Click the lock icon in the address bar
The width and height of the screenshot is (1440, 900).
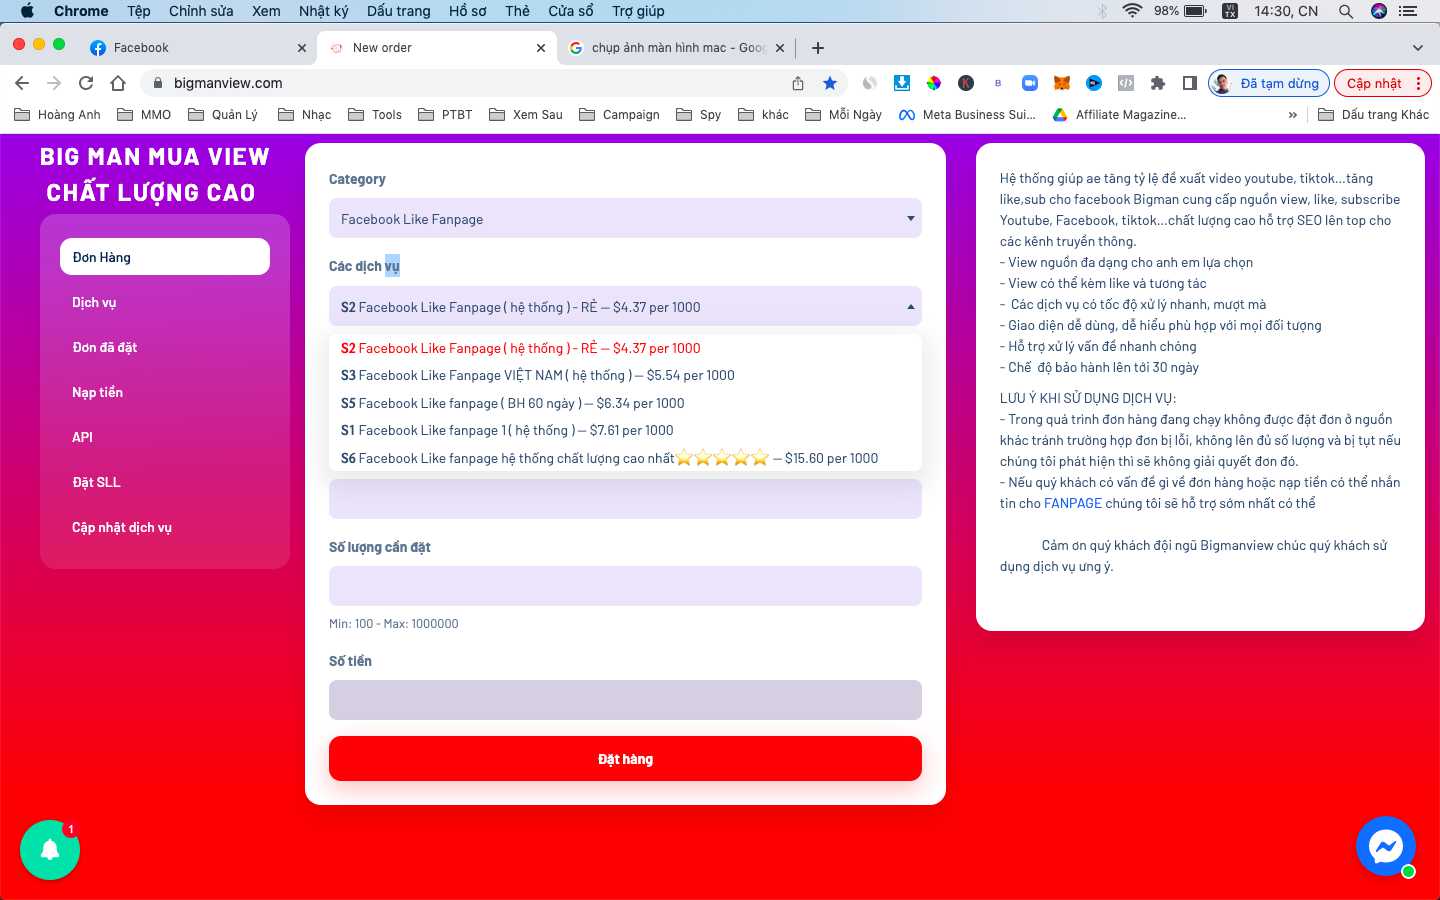[x=157, y=83]
